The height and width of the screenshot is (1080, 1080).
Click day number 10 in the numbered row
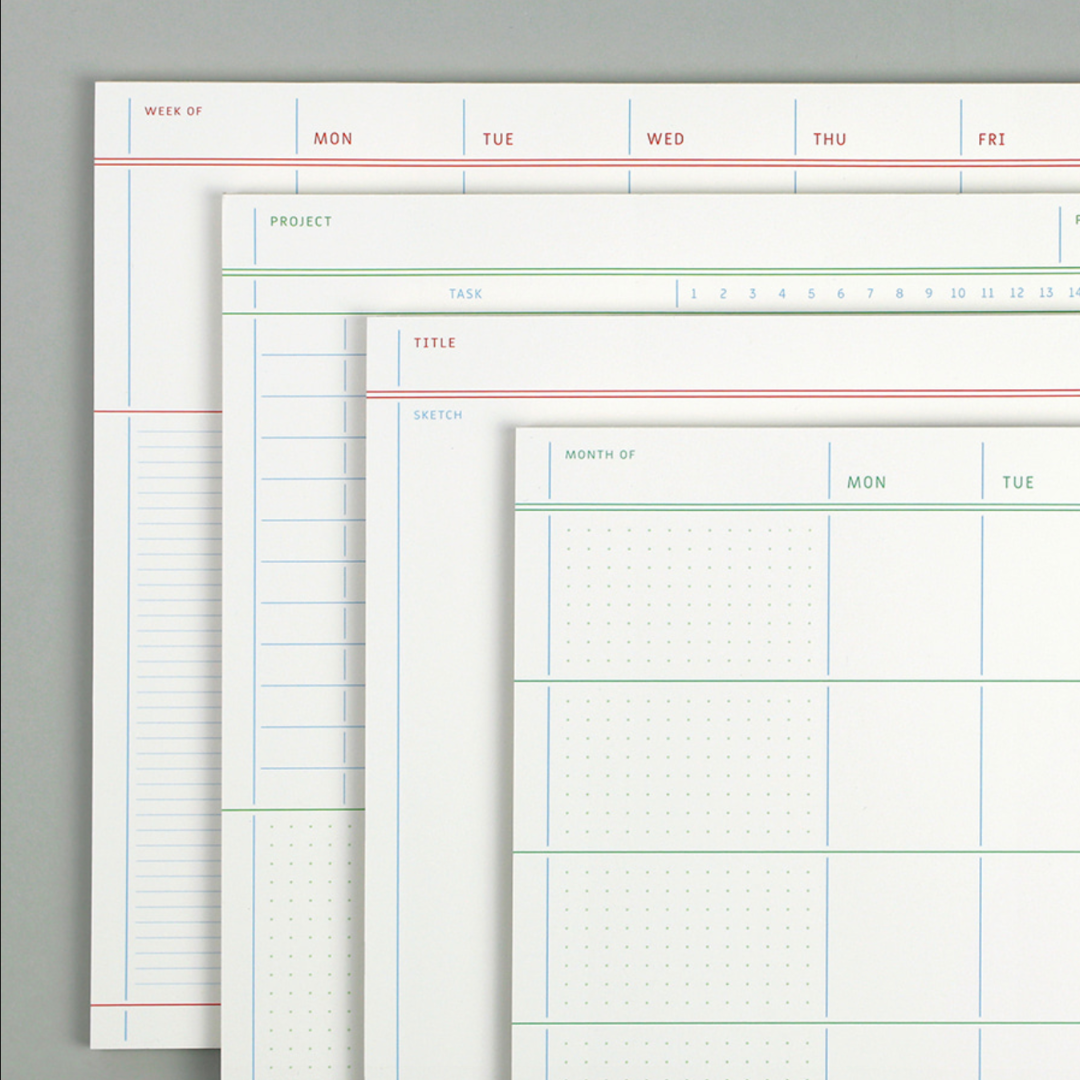[x=957, y=293]
